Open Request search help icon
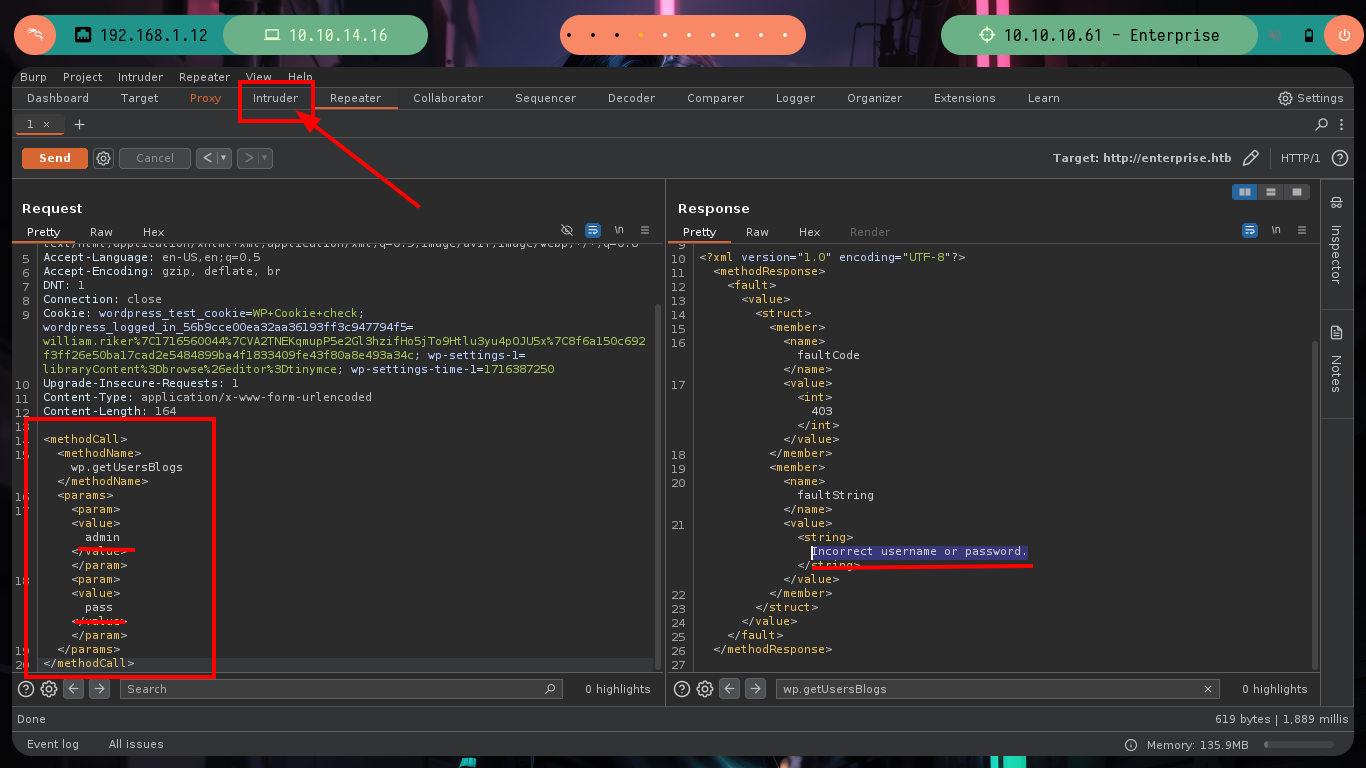The image size is (1366, 768). point(27,689)
